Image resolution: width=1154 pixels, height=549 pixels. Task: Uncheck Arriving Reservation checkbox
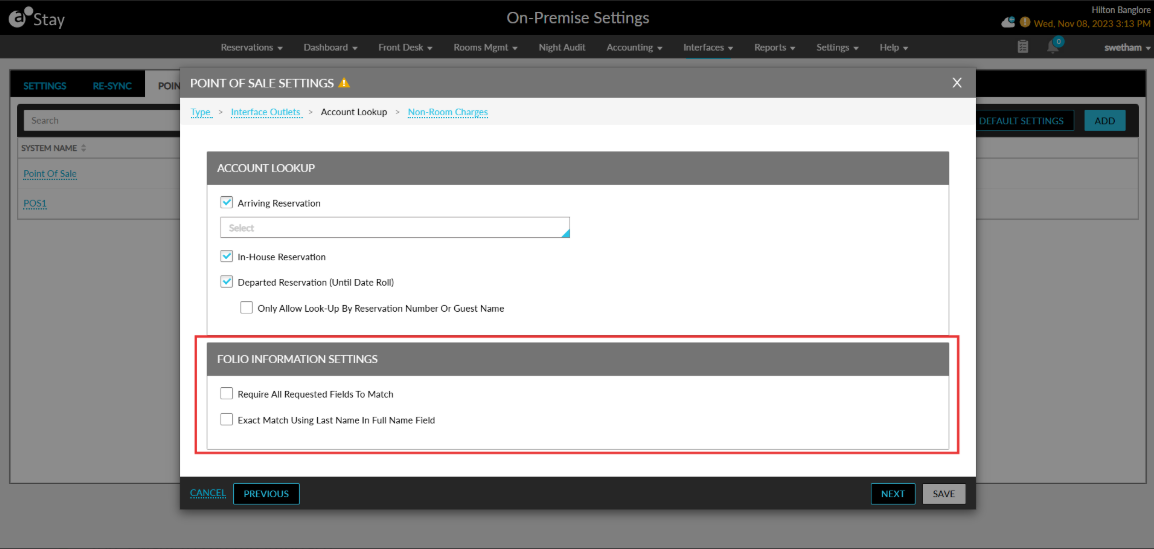[227, 202]
